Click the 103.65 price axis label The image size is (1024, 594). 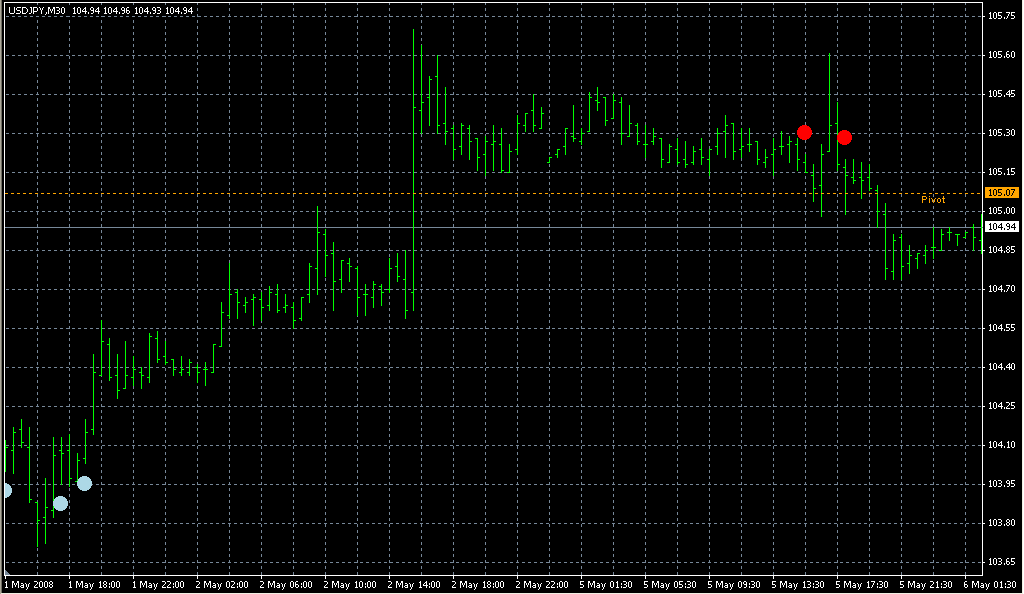pyautogui.click(x=1002, y=561)
